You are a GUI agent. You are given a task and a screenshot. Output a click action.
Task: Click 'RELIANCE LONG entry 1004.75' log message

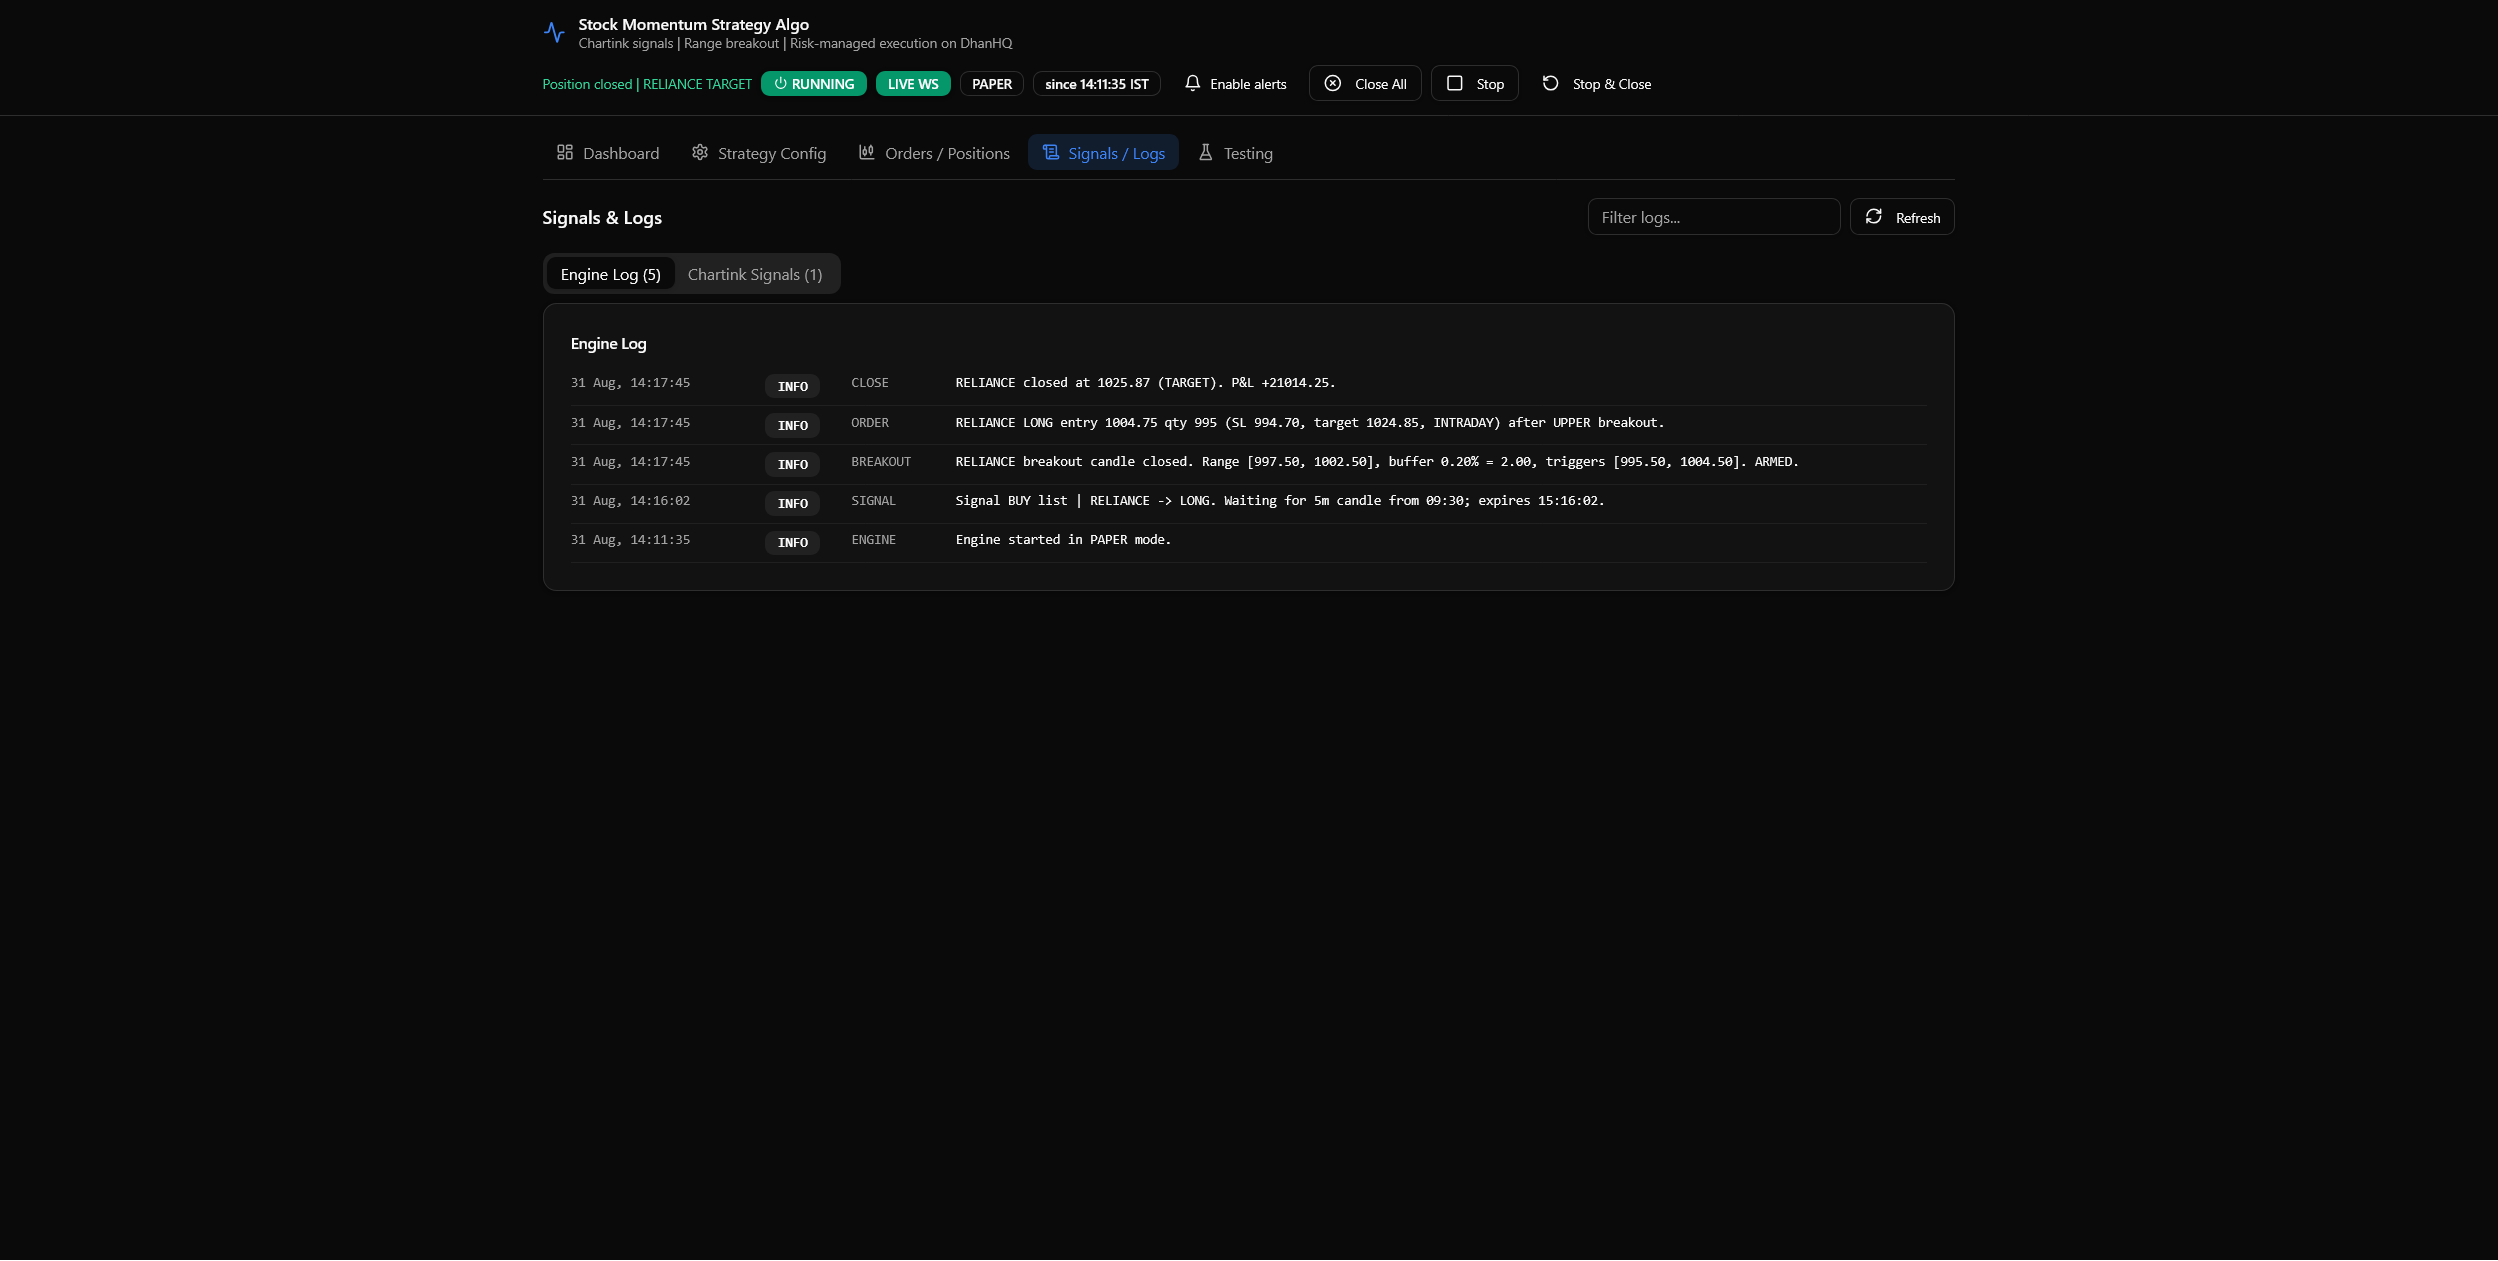(1310, 423)
